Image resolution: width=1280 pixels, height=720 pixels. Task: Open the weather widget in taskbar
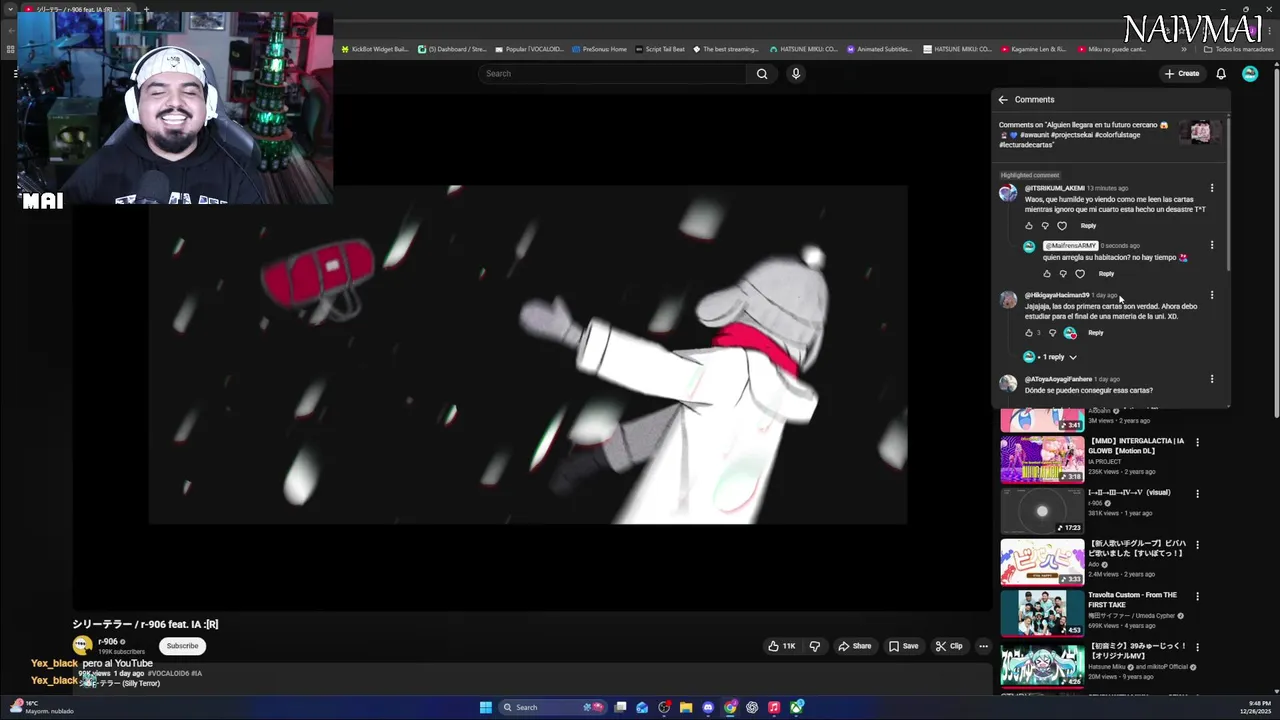pos(40,707)
